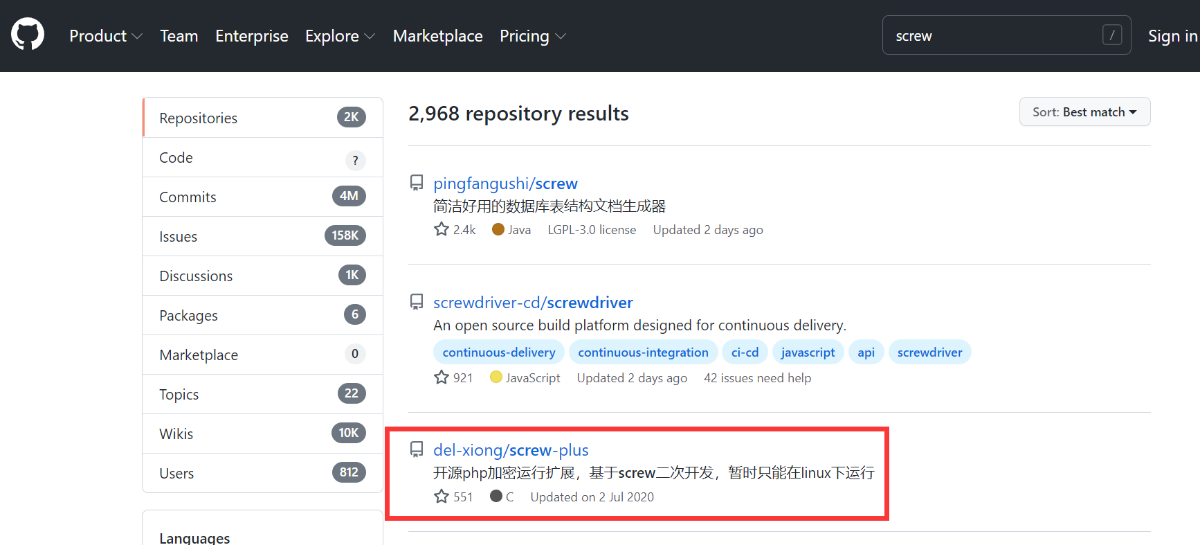Screen dimensions: 1200x545
Task: Click the 4M Commits count badge
Action: coord(349,196)
